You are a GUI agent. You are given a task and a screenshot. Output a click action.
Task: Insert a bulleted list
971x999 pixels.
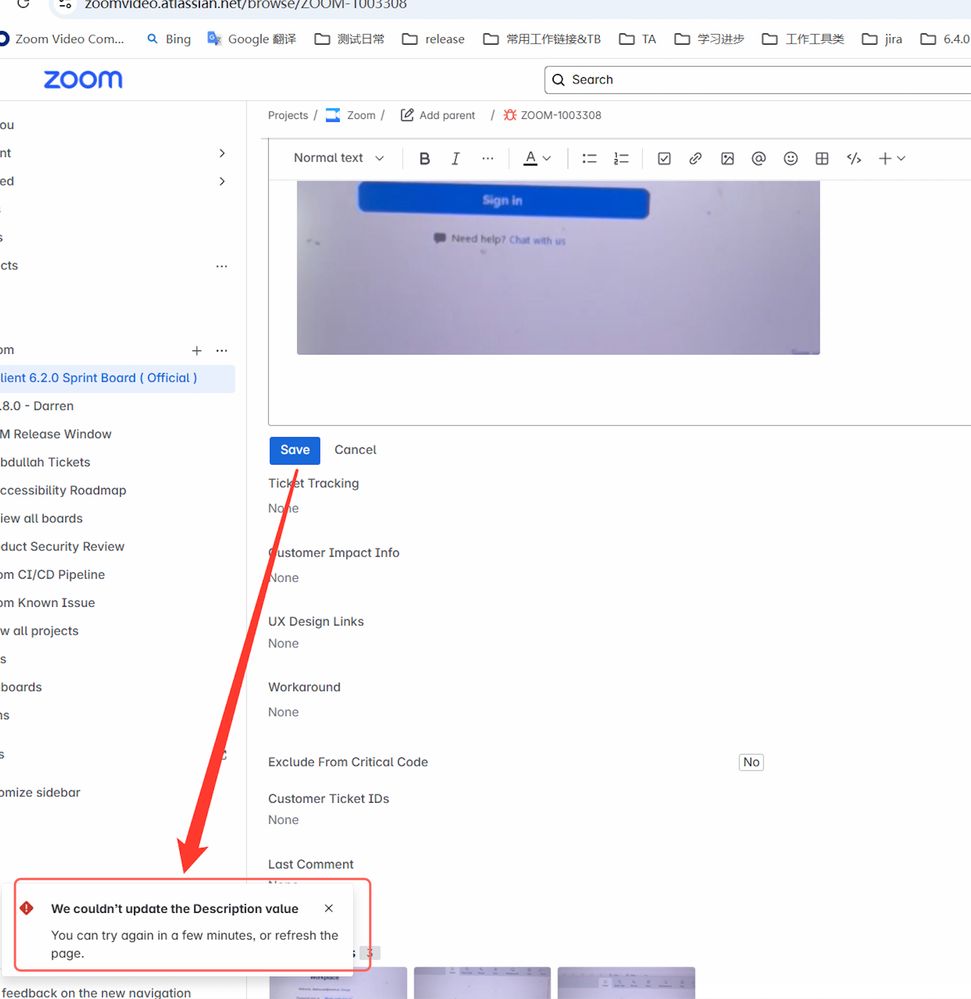tap(589, 159)
